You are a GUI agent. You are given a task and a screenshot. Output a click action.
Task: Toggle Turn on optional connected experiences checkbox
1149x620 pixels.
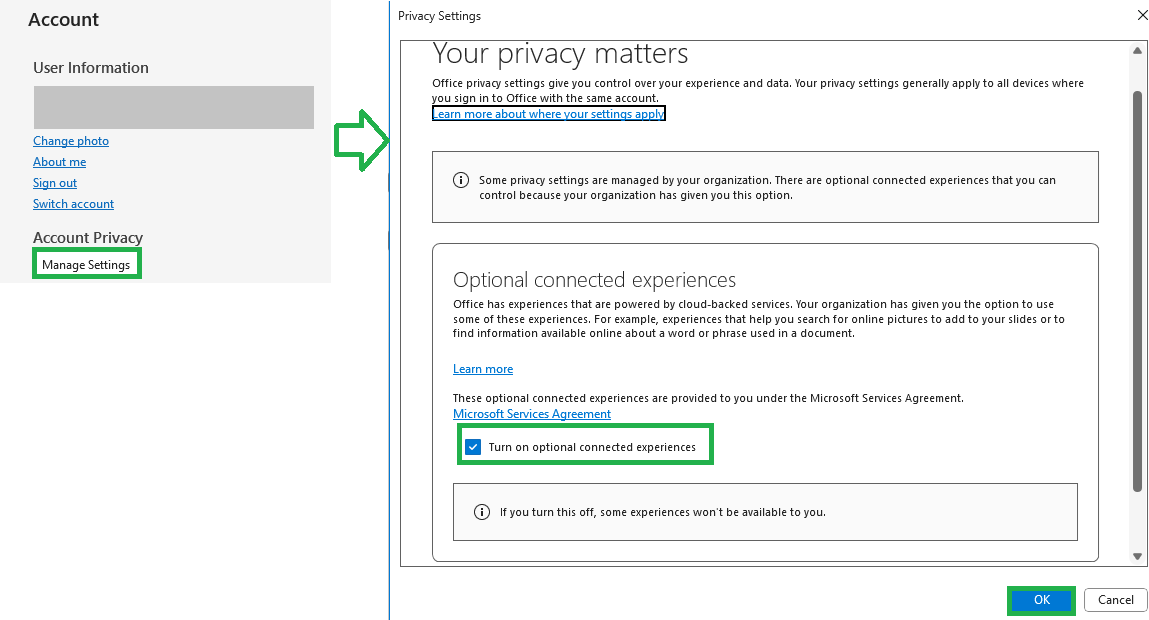[473, 447]
